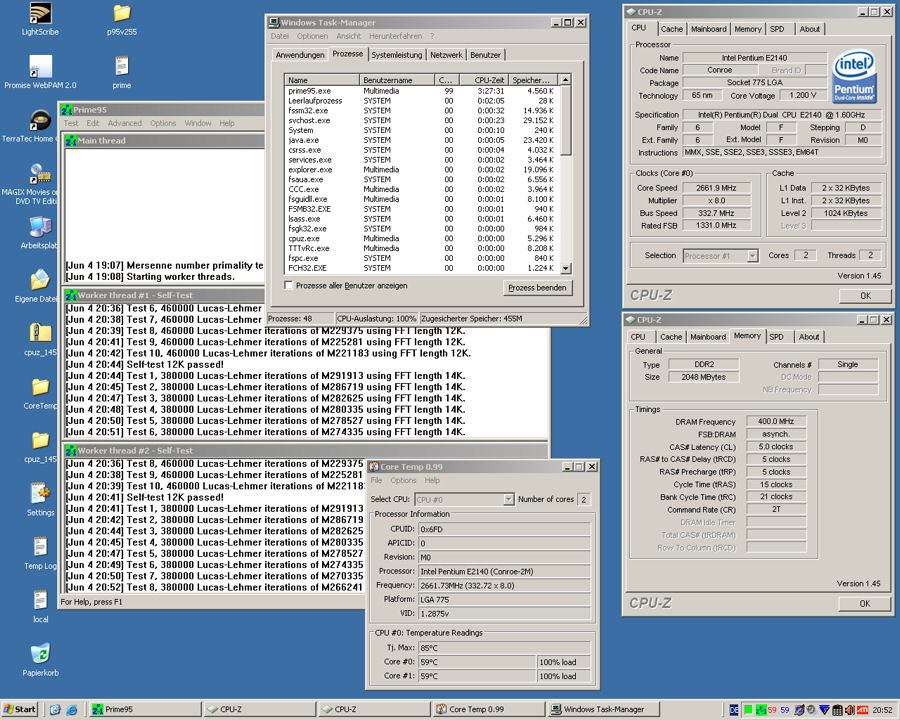Viewport: 900px width, 720px height.
Task: Open the Options menu in Core Temp
Action: click(x=404, y=481)
